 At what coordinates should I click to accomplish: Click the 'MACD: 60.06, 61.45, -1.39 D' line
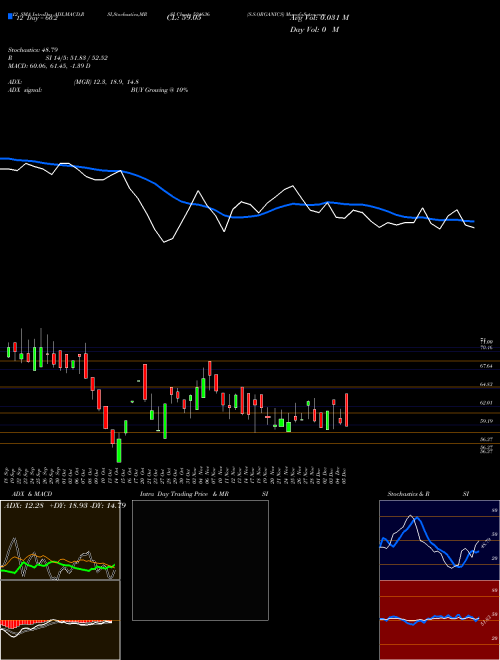49,66
